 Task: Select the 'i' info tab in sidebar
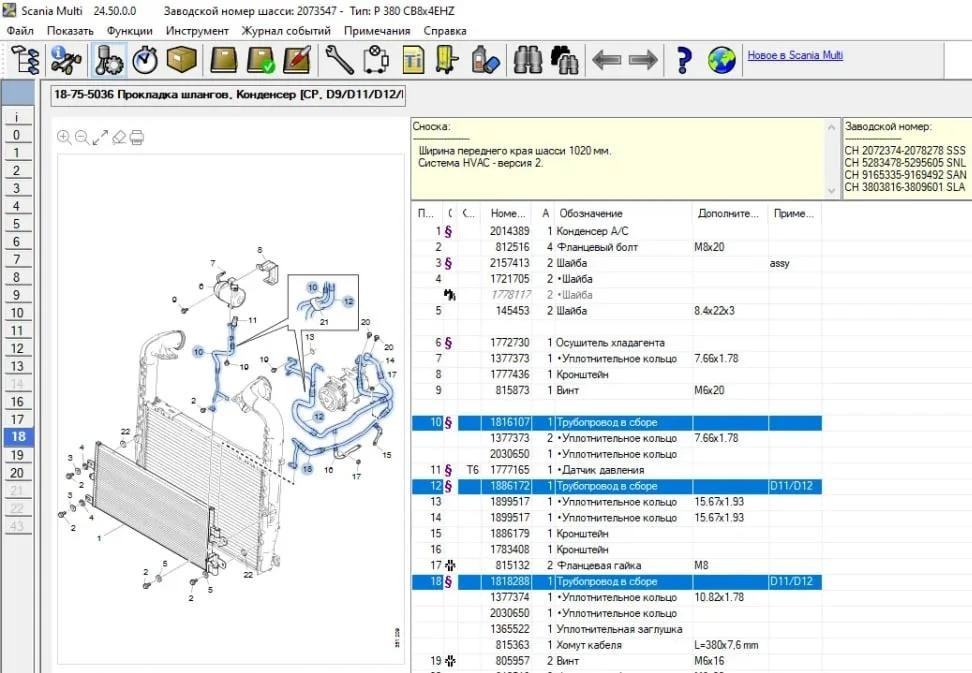pos(17,117)
